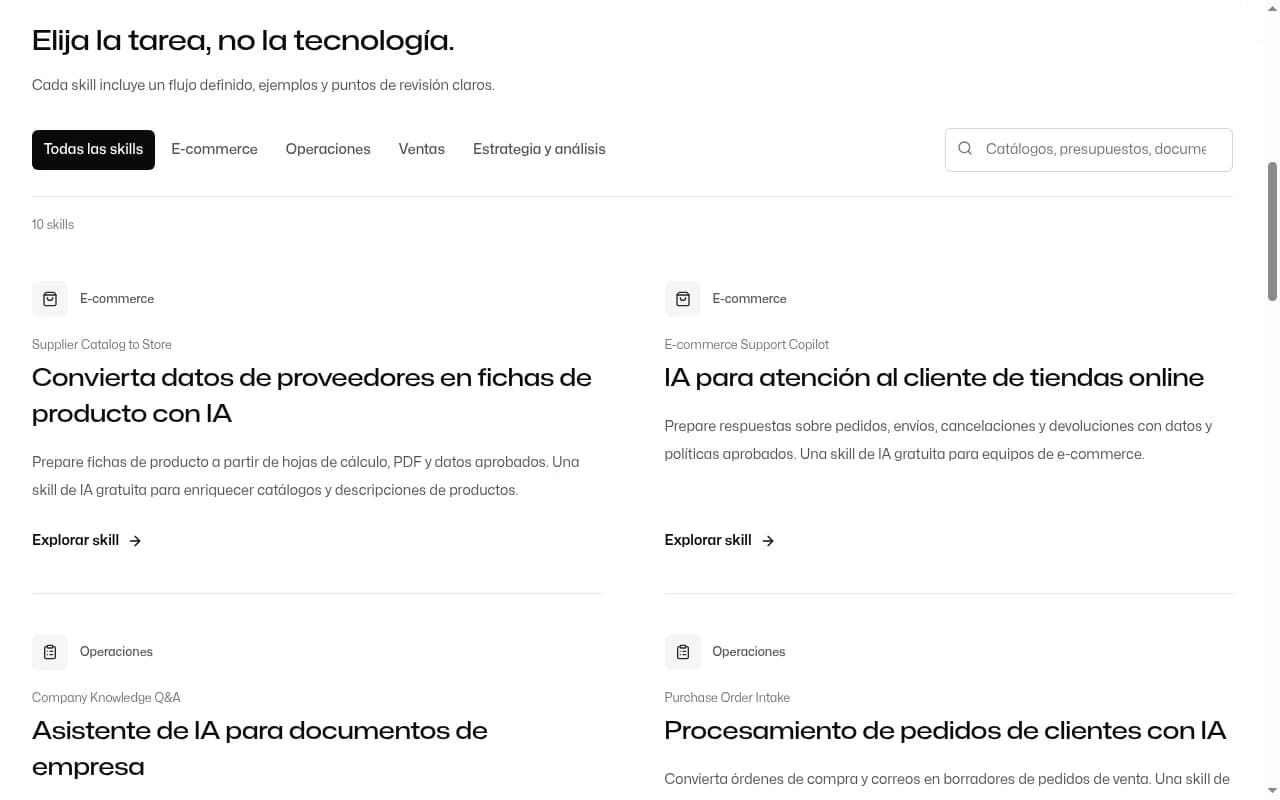
Task: Open 'Procesamiento de pedidos de clientes con IA'
Action: click(x=945, y=731)
